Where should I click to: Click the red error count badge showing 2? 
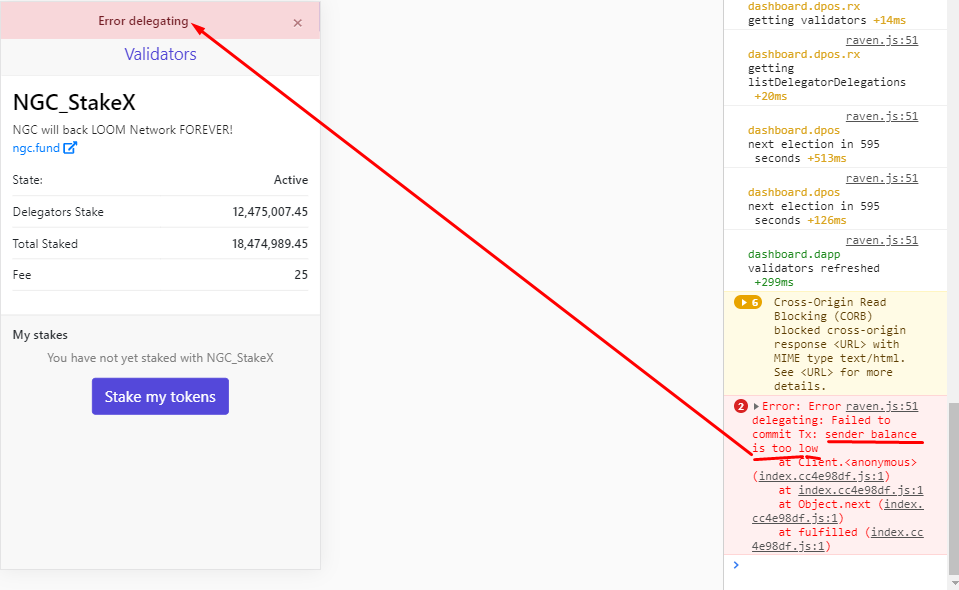click(740, 406)
